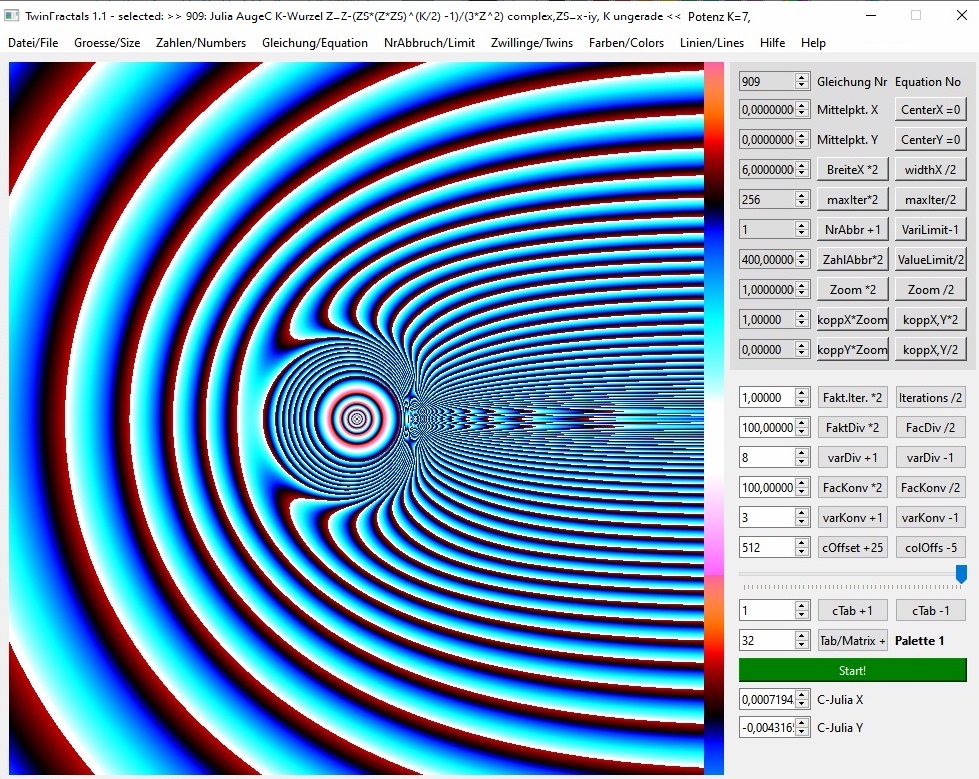Click the cTab +1 button
The width and height of the screenshot is (979, 779).
pyautogui.click(x=852, y=610)
